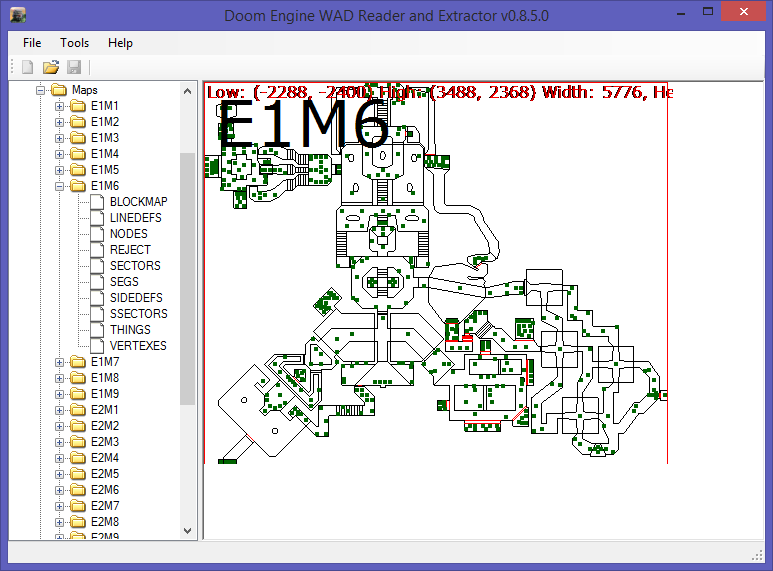Image resolution: width=773 pixels, height=571 pixels.
Task: Click the New file toolbar icon
Action: pos(28,67)
